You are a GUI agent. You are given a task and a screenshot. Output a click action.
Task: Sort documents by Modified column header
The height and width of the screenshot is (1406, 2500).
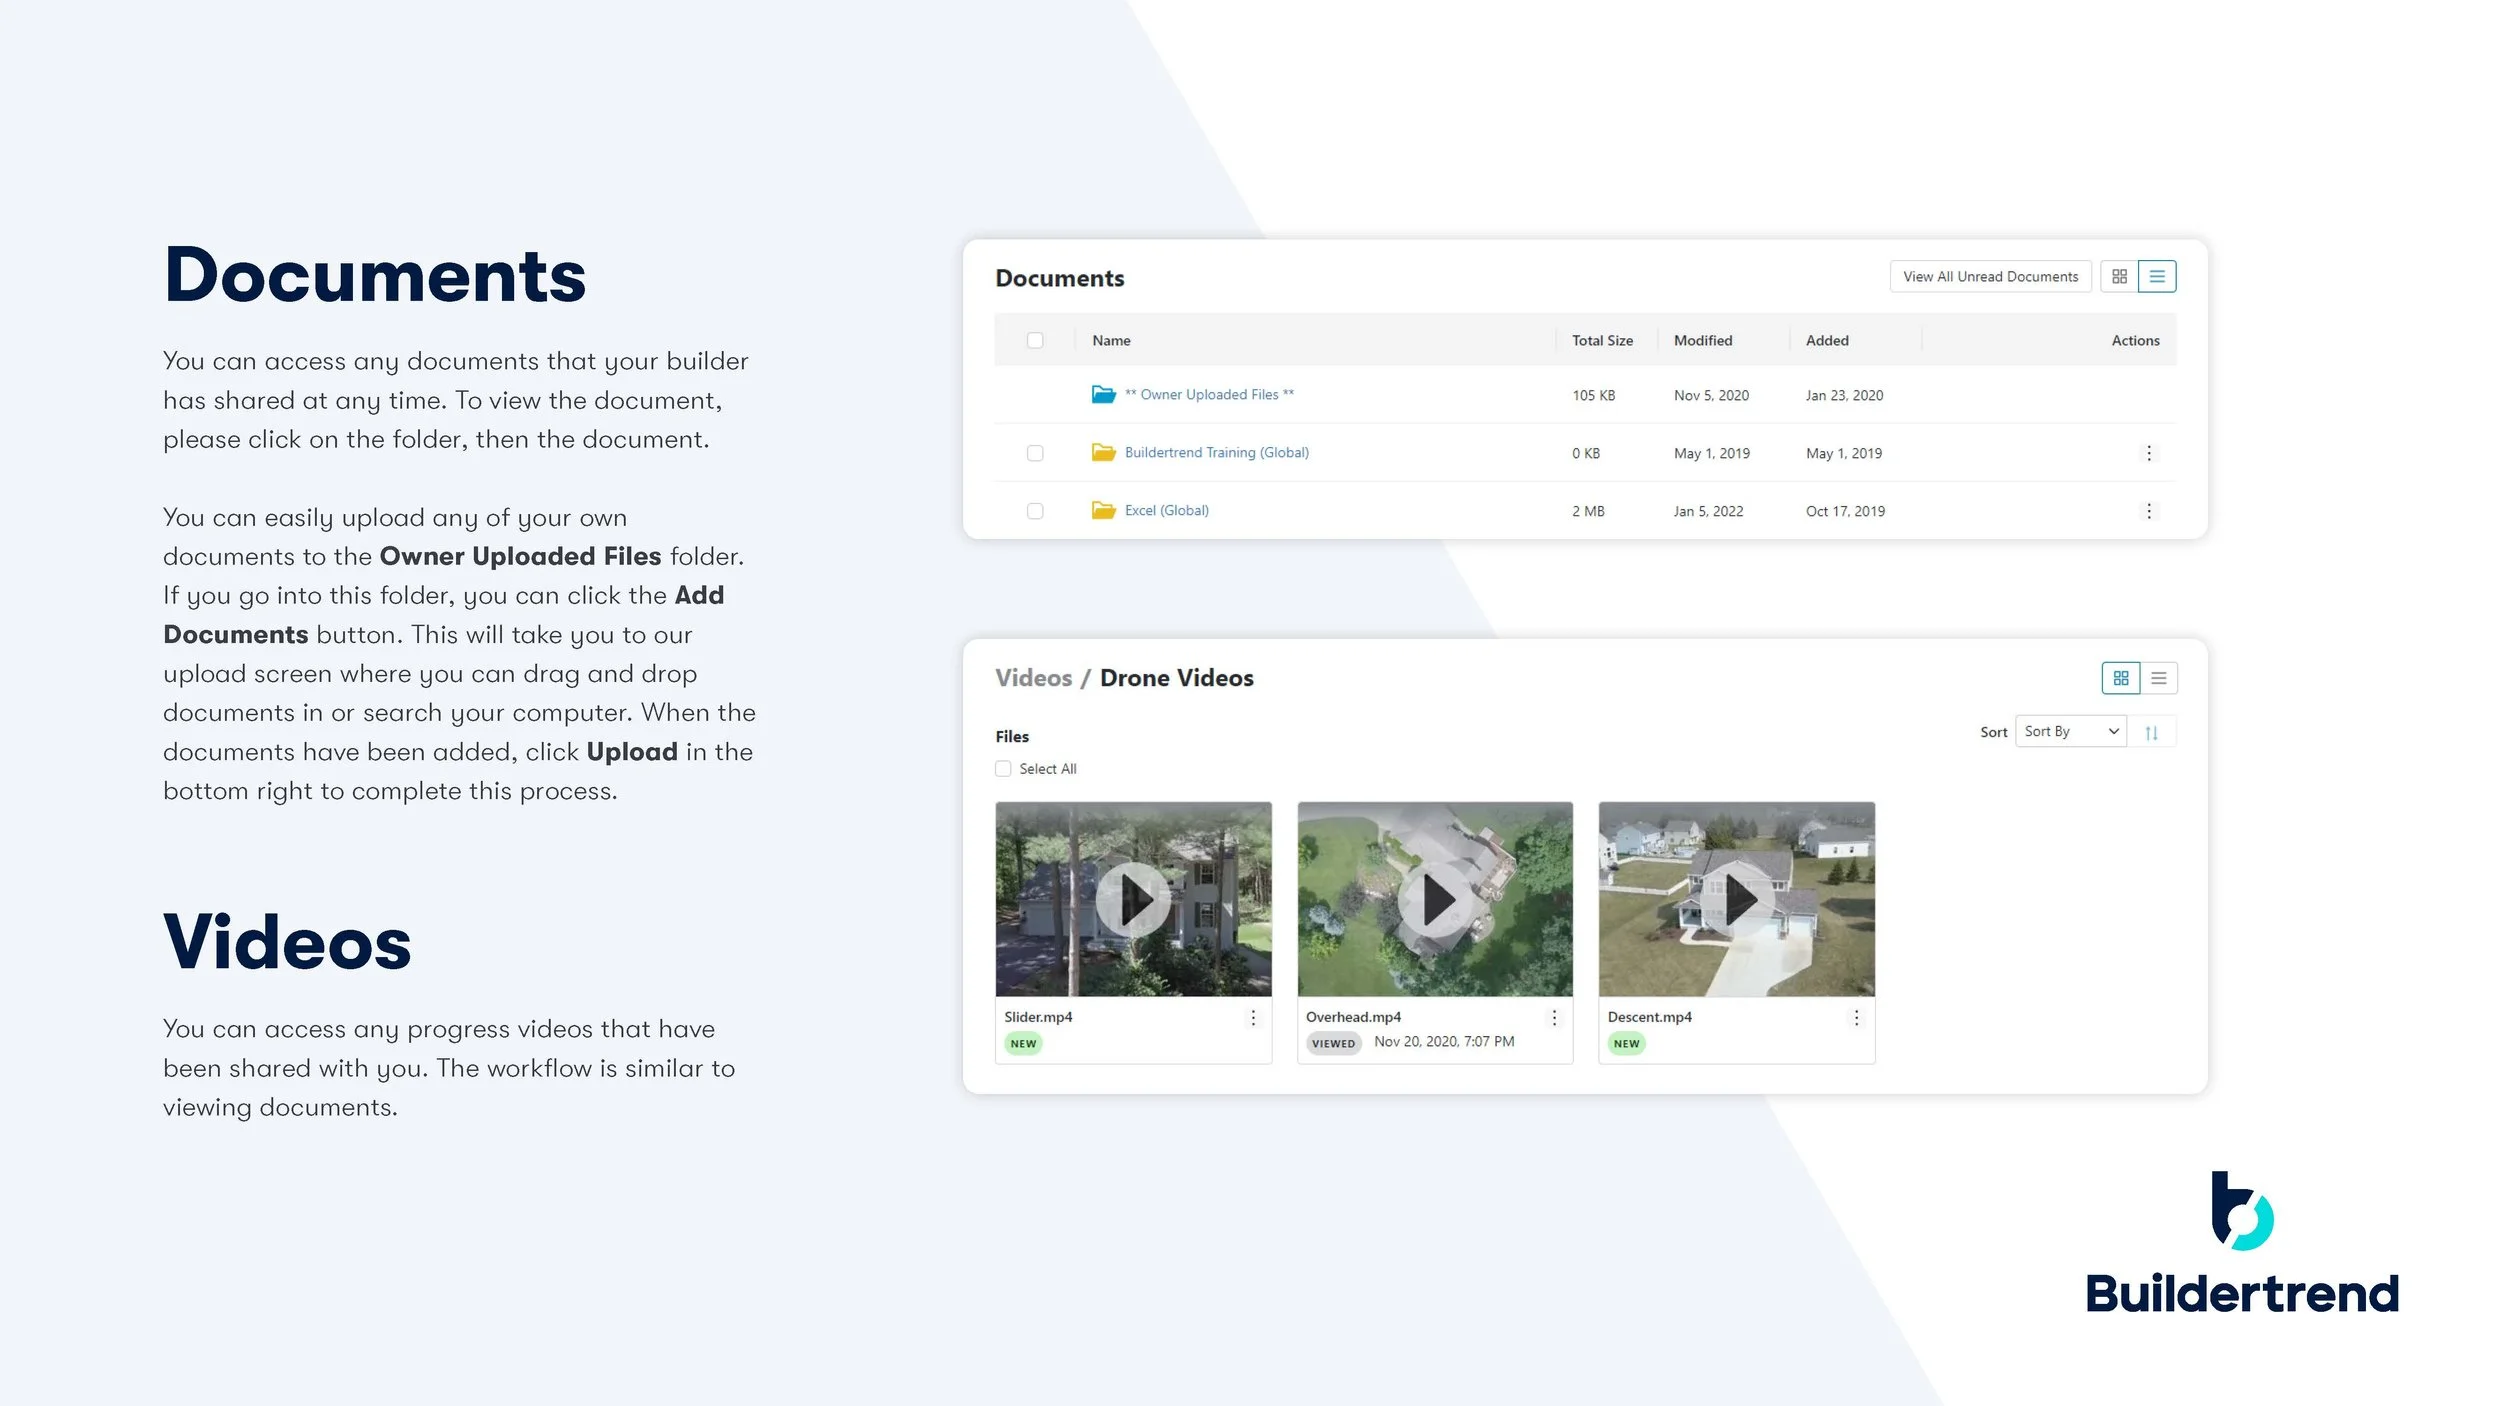pos(1703,341)
